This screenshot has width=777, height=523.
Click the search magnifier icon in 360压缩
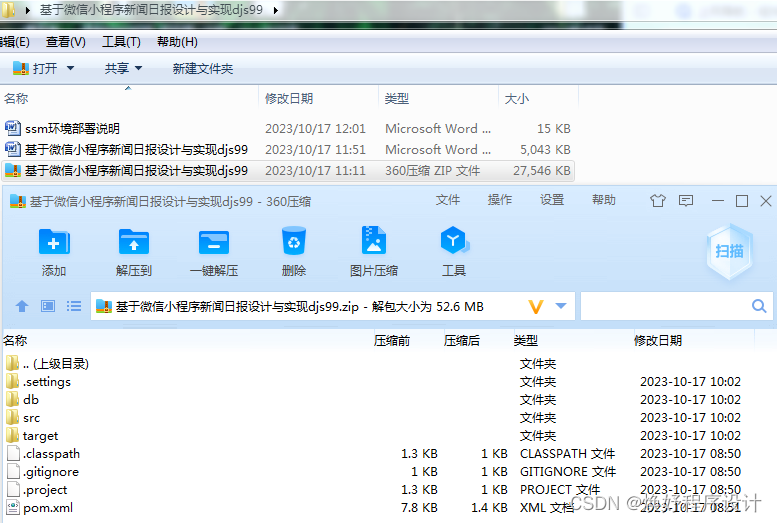759,306
